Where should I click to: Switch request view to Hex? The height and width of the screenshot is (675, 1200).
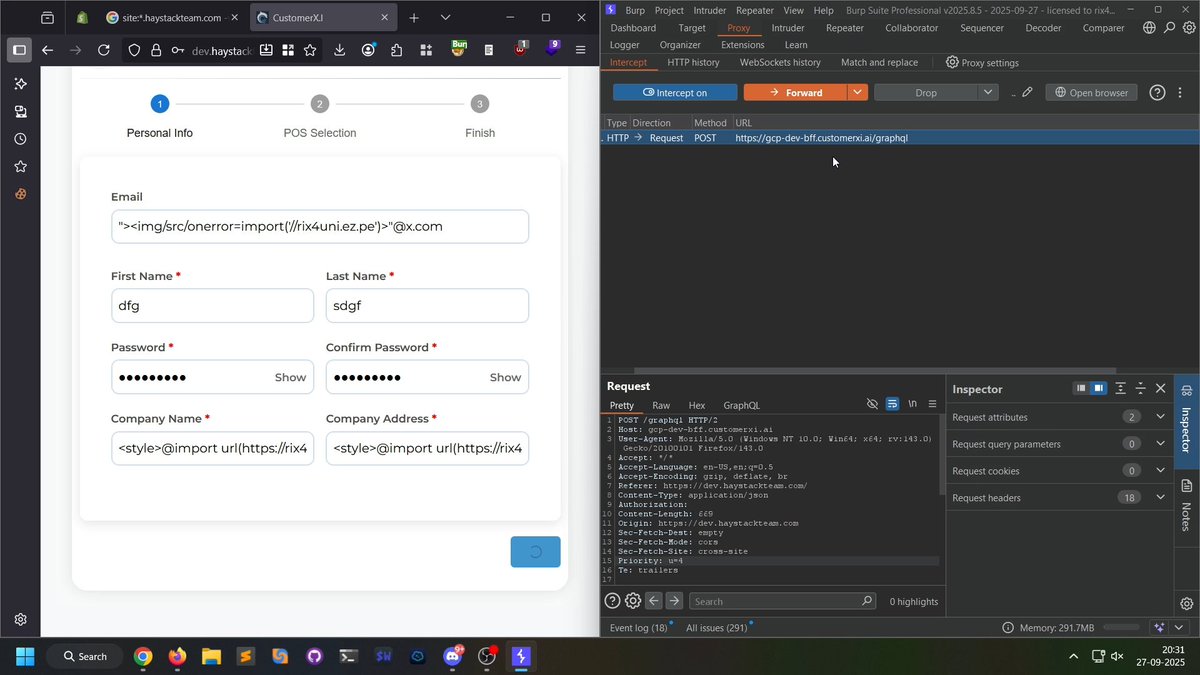coord(697,405)
